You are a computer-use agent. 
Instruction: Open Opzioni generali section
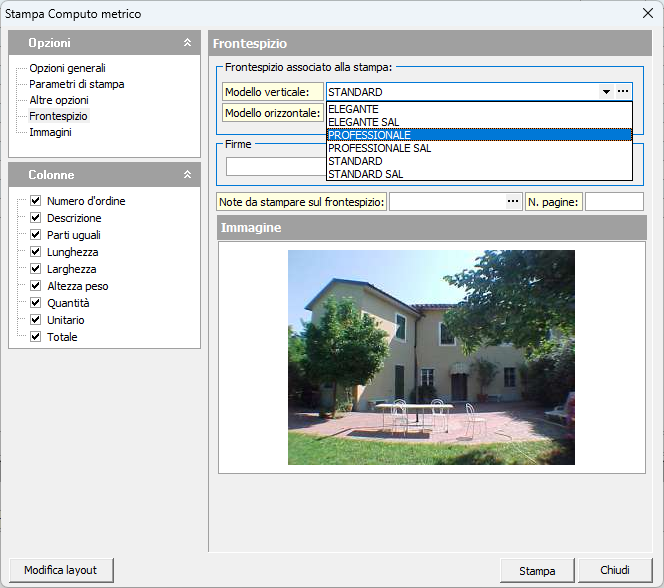(67, 68)
